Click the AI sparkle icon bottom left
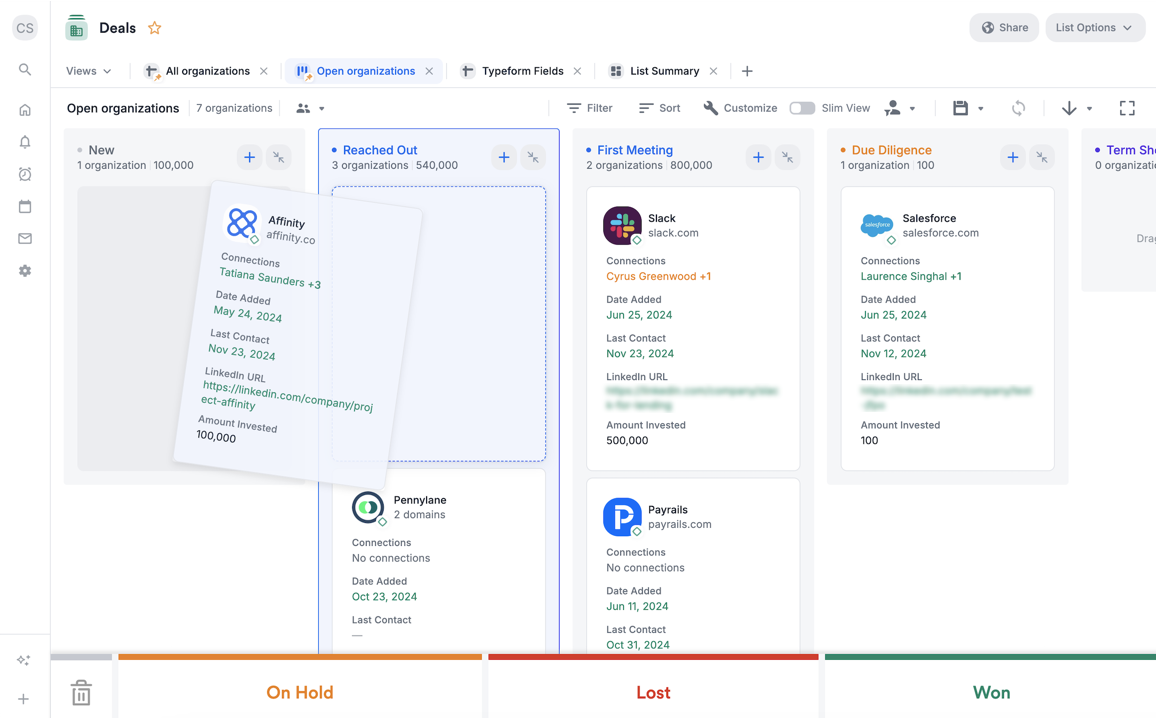Screen dimensions: 1156x718 click(24, 659)
